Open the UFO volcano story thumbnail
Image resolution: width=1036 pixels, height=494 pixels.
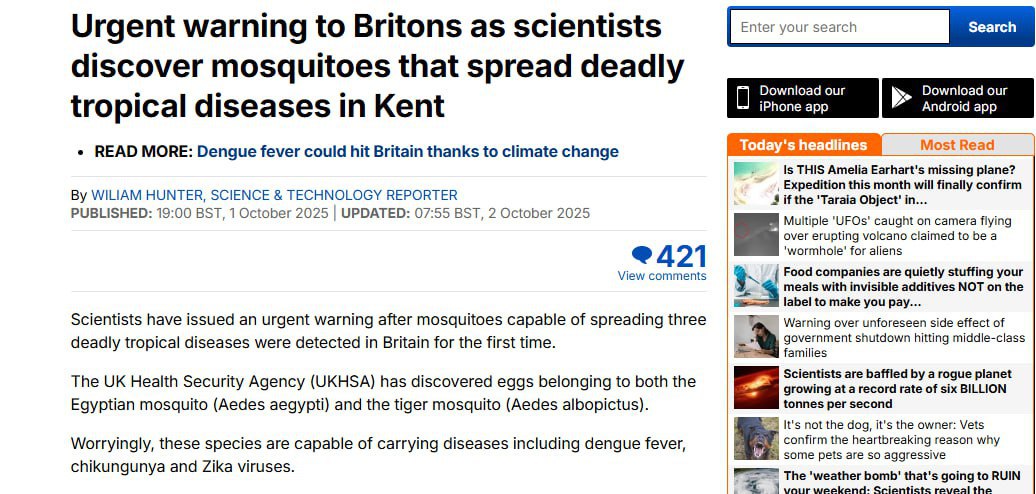[756, 235]
